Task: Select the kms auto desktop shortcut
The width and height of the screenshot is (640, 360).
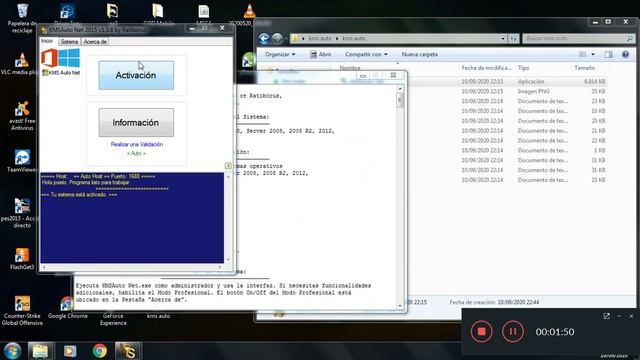Action: coord(158,316)
